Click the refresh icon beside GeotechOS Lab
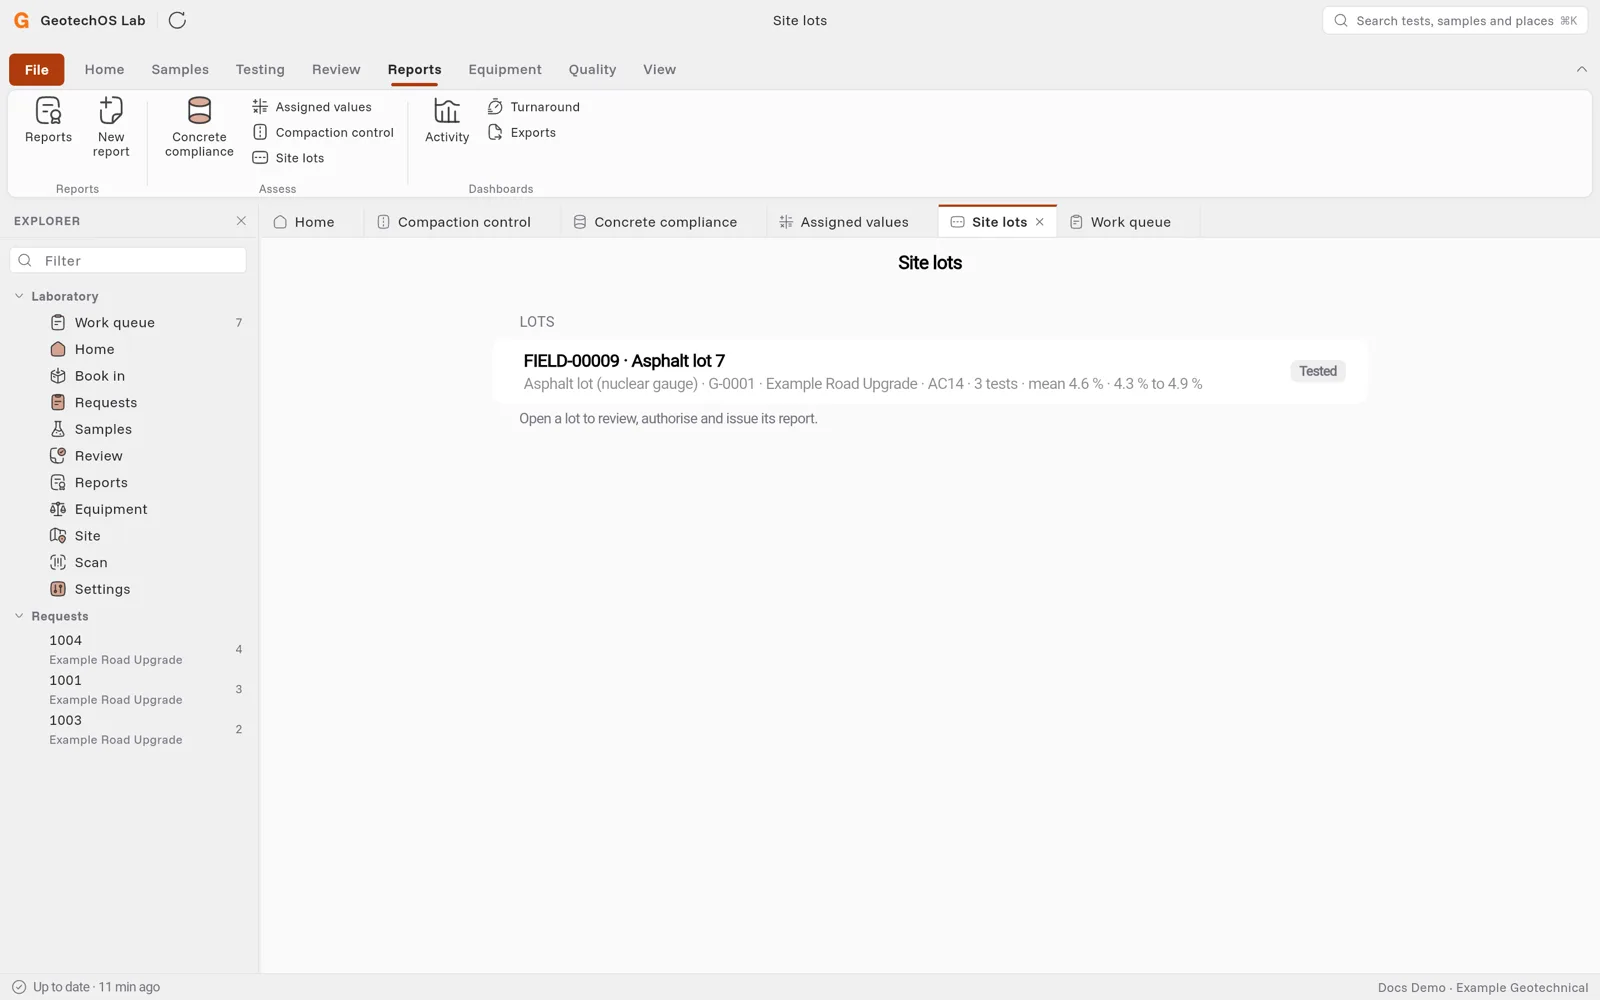This screenshot has height=1000, width=1600. (177, 20)
